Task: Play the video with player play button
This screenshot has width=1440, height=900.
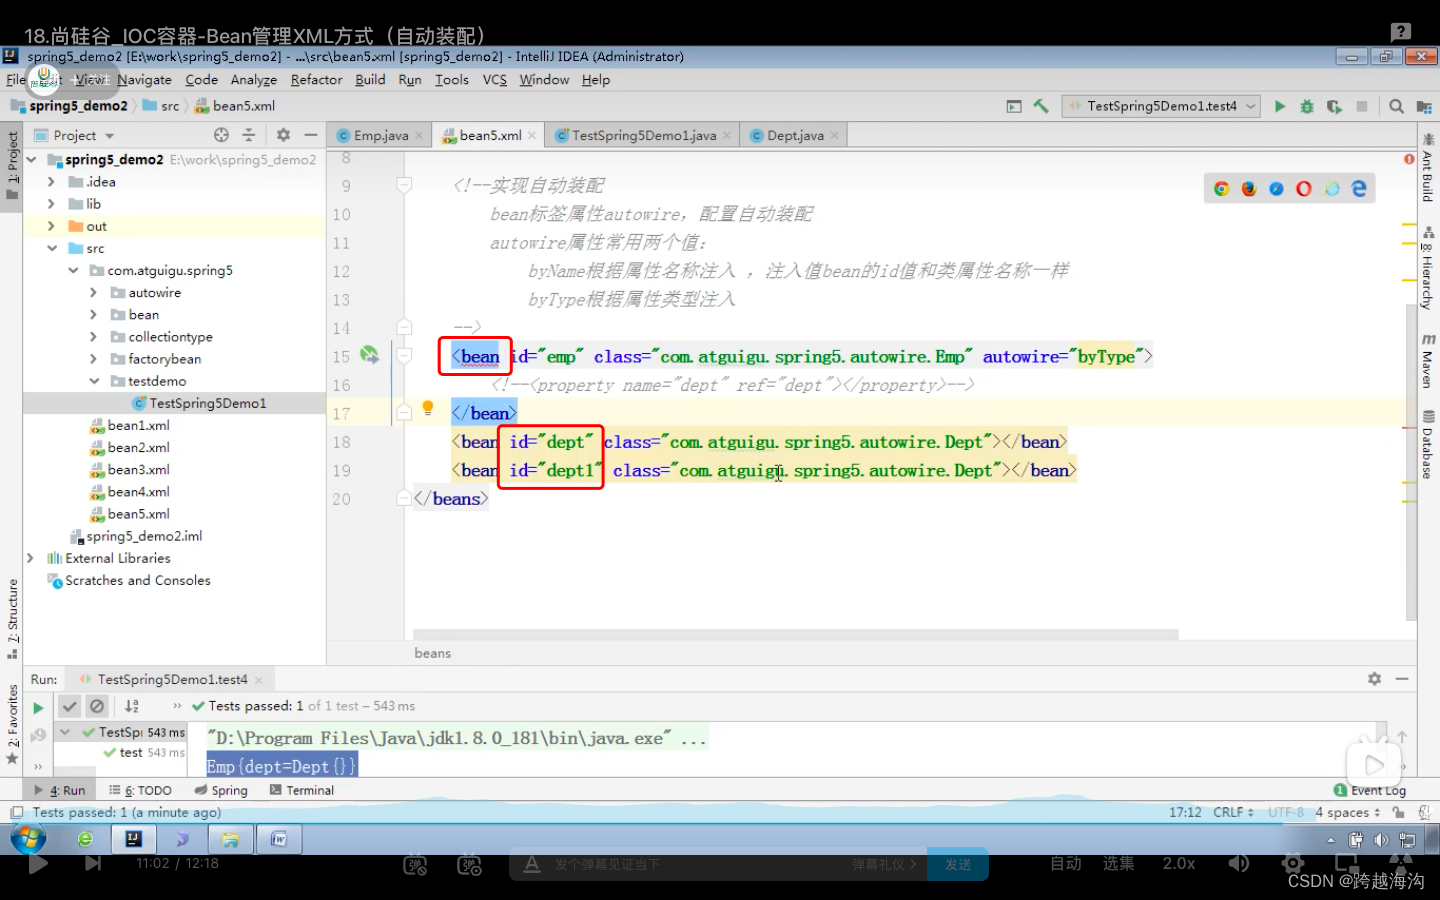Action: 38,863
